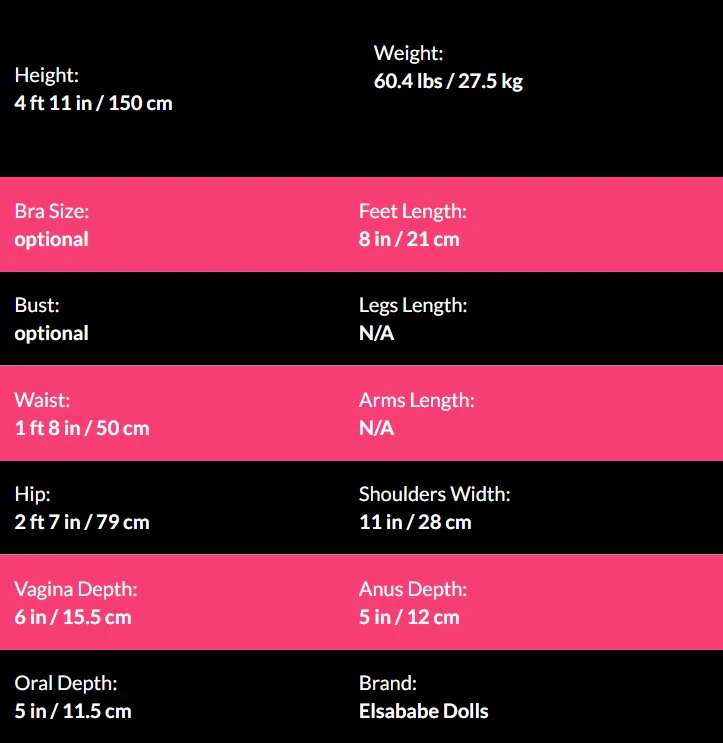Select the waist value 1 ft 8 in / 50 cm
Screen dimensions: 723x743
[82, 428]
